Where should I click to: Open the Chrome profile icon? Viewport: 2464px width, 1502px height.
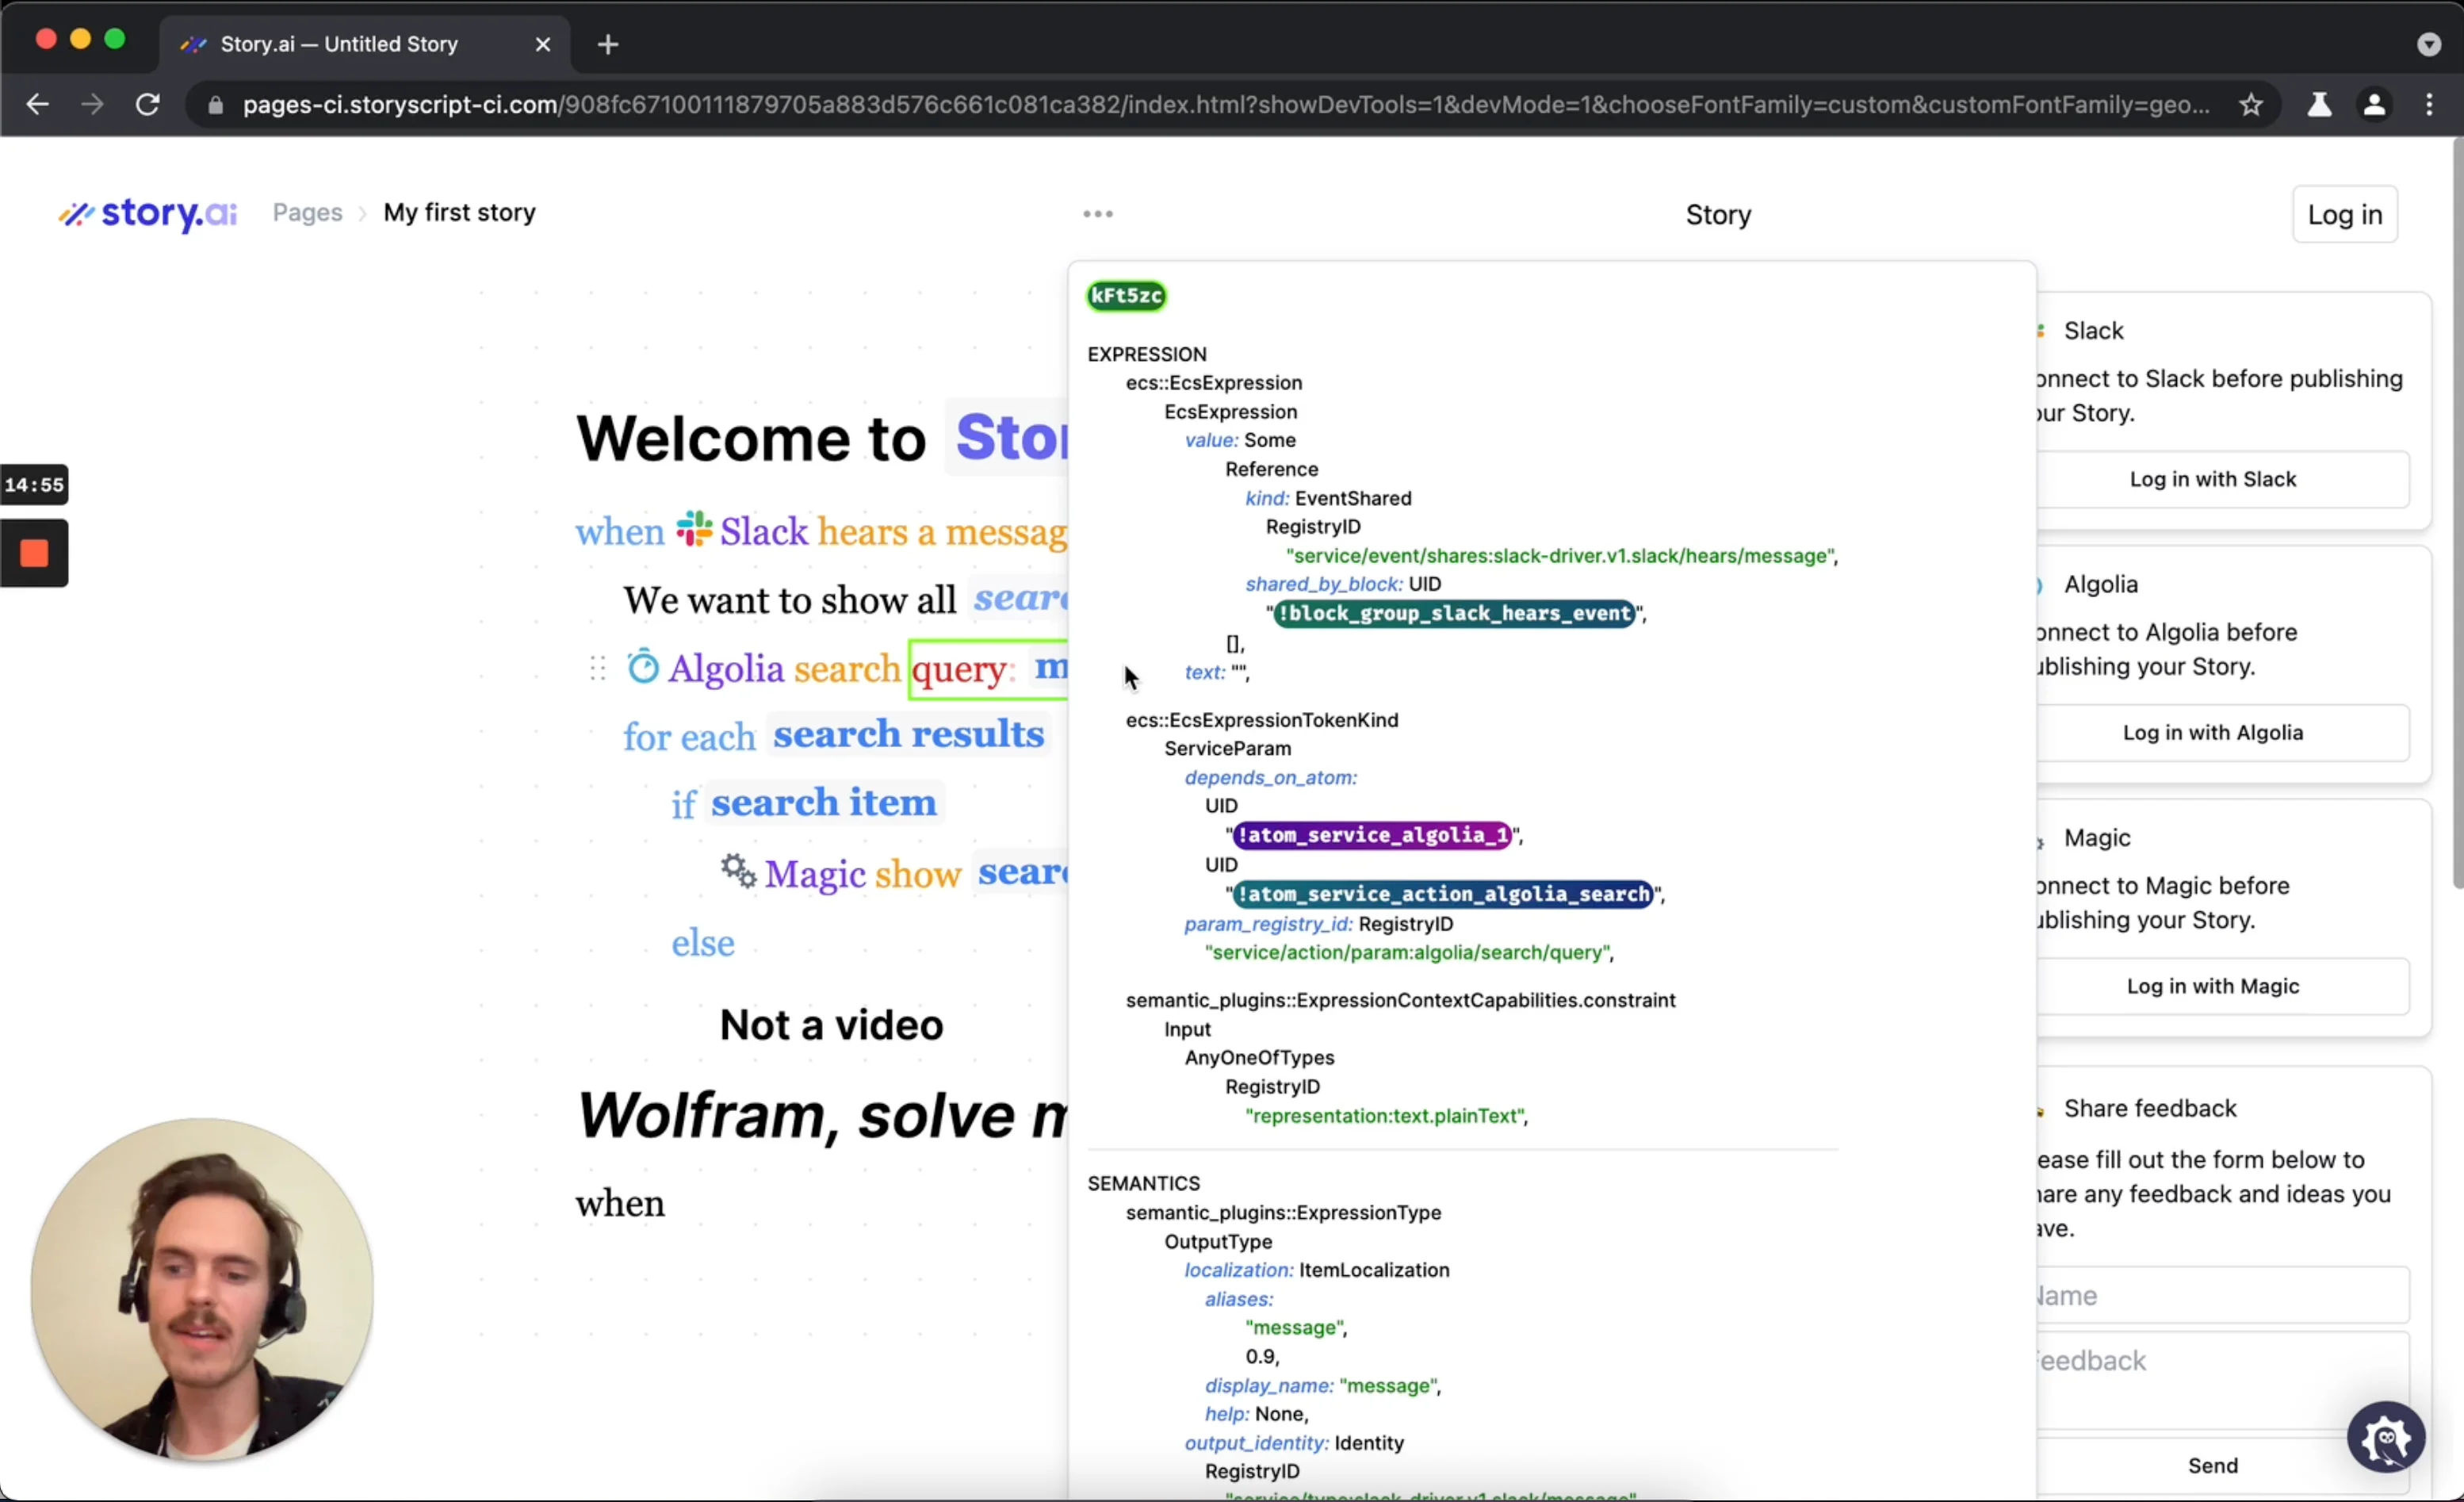[x=2375, y=104]
